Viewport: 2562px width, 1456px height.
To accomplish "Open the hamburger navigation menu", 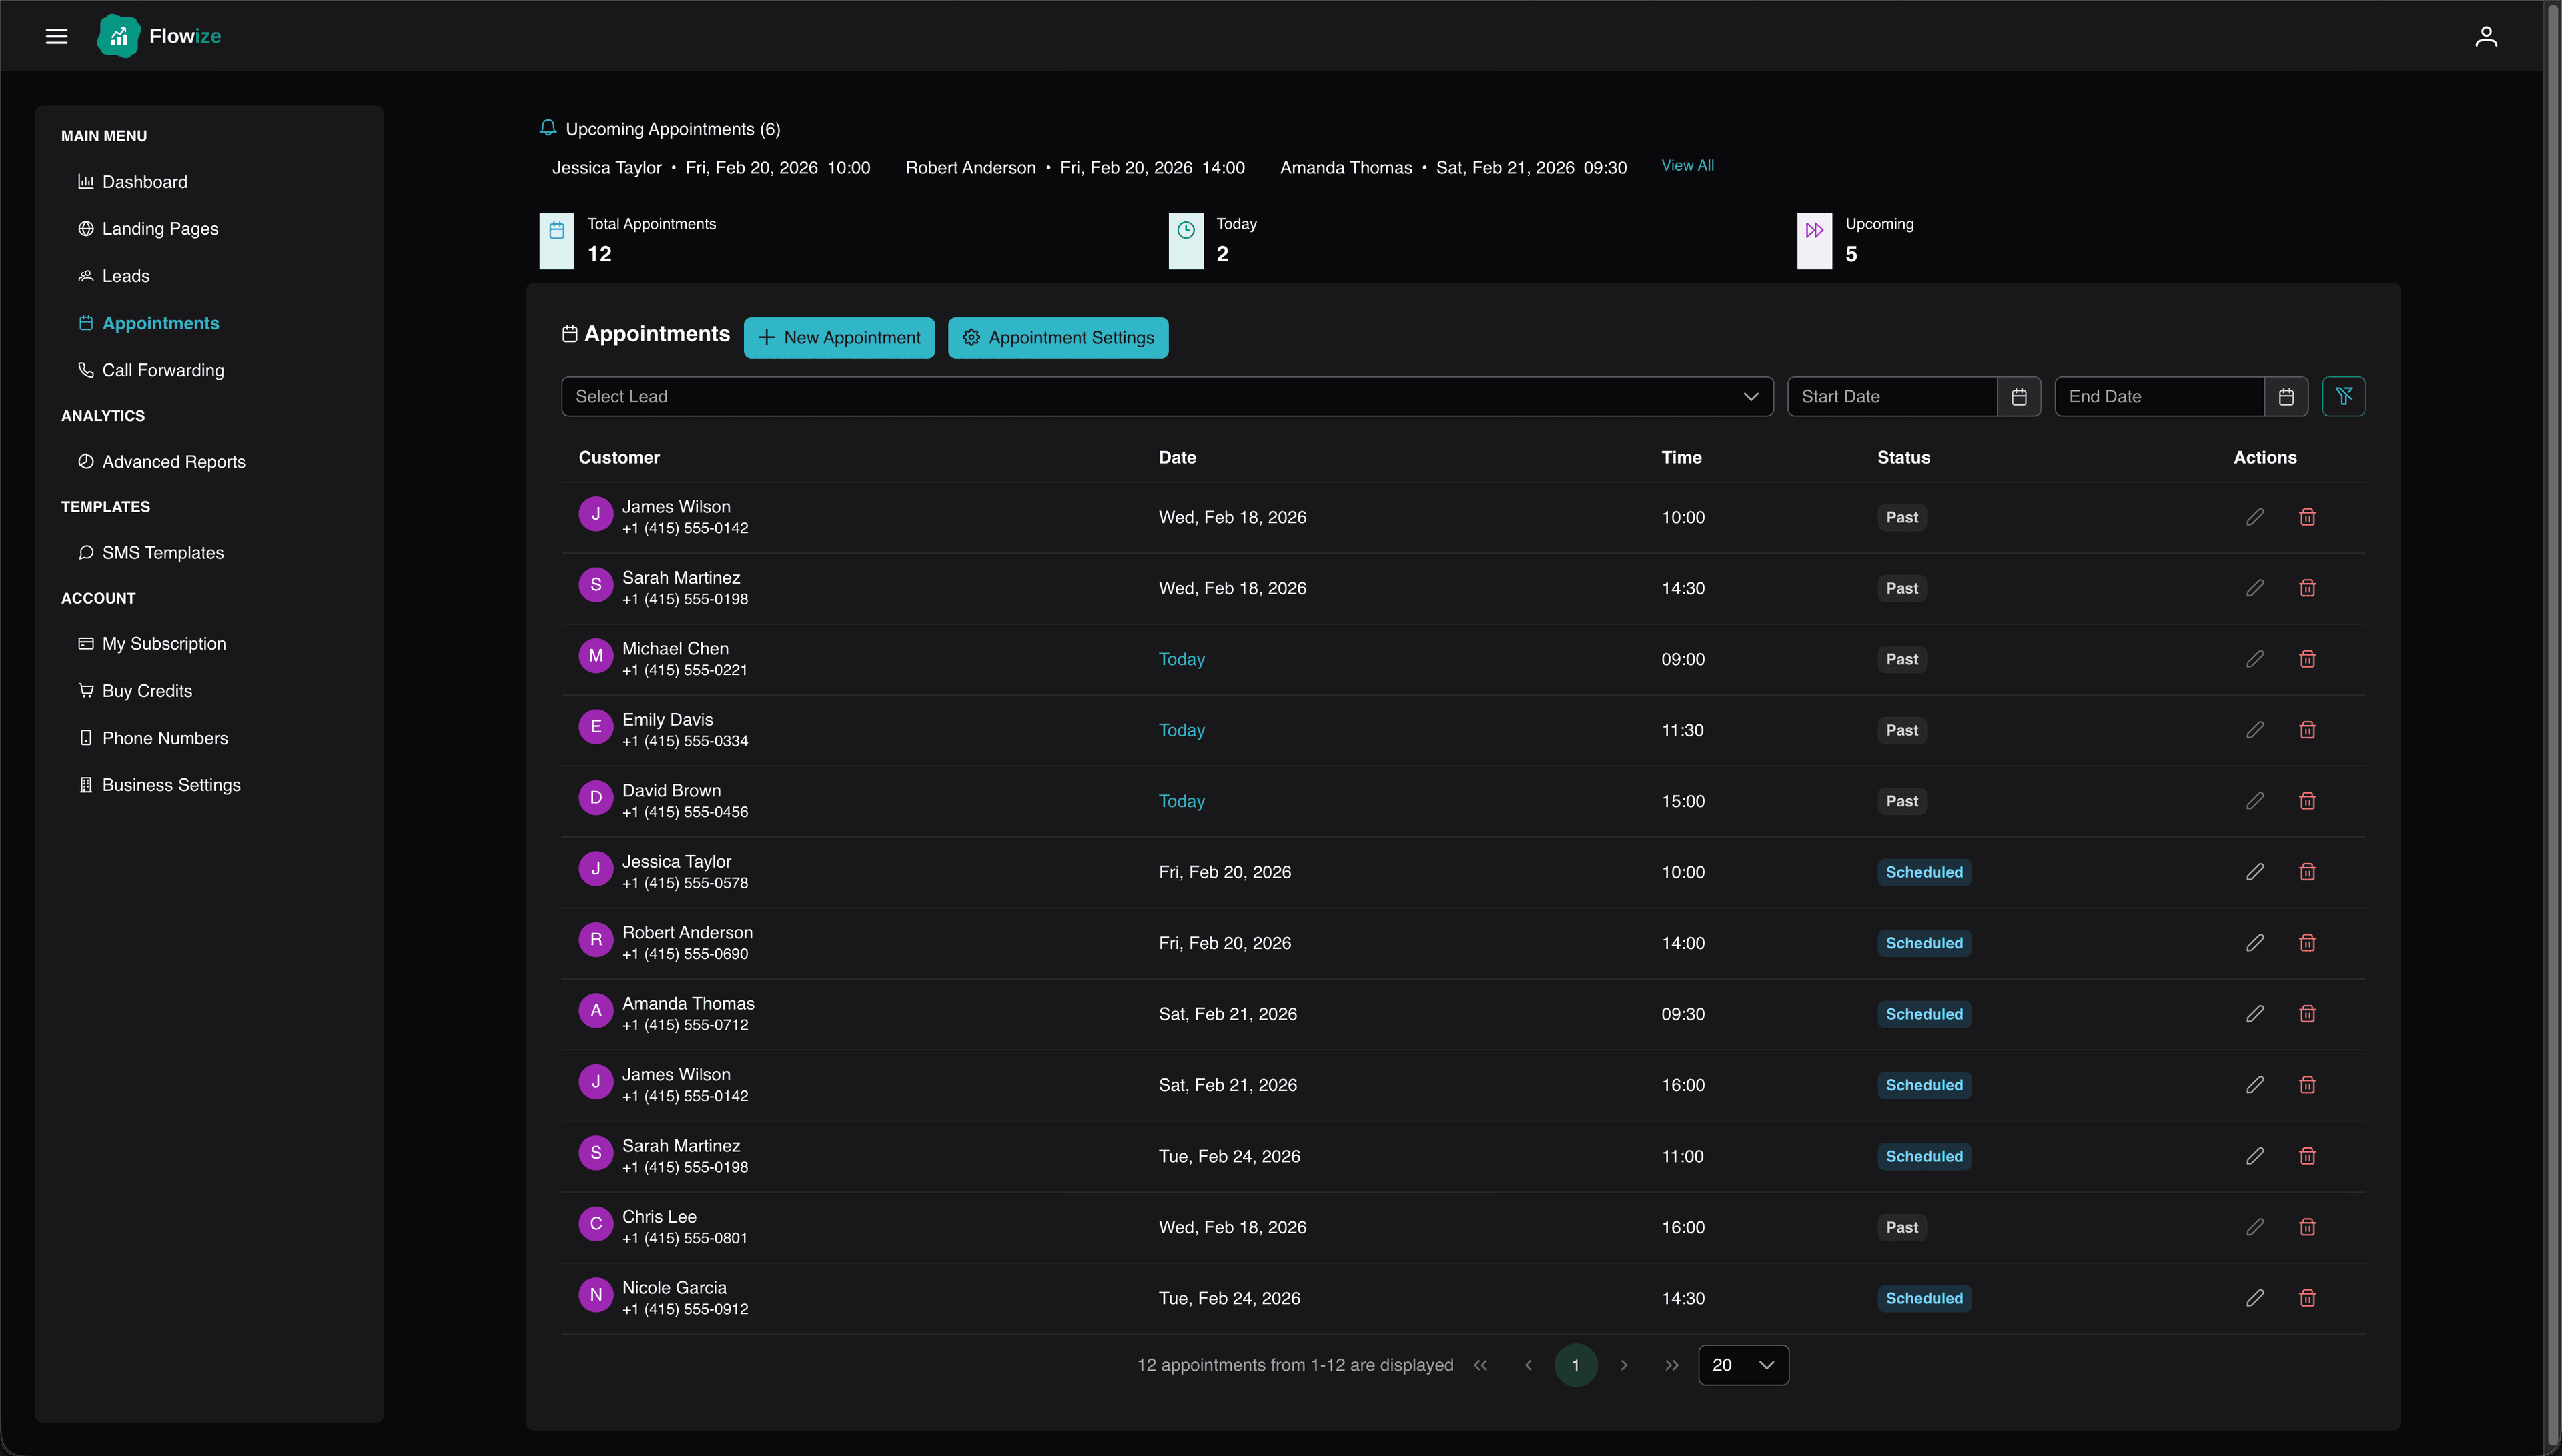I will 56,36.
